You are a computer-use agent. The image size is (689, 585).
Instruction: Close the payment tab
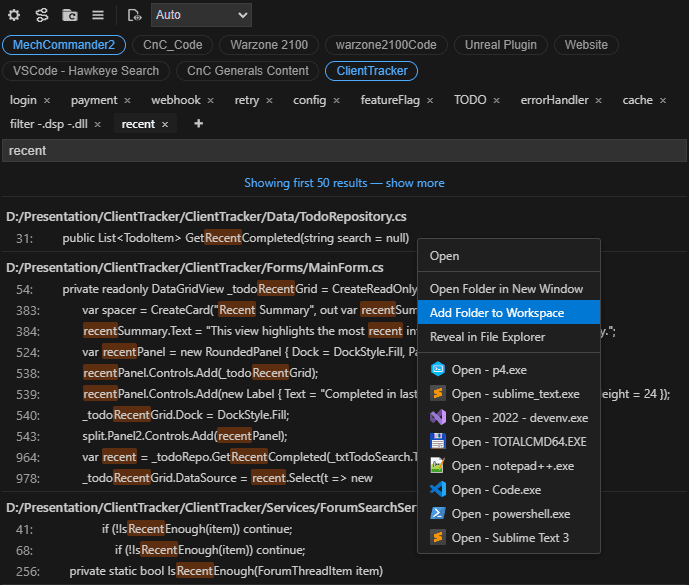pos(127,101)
